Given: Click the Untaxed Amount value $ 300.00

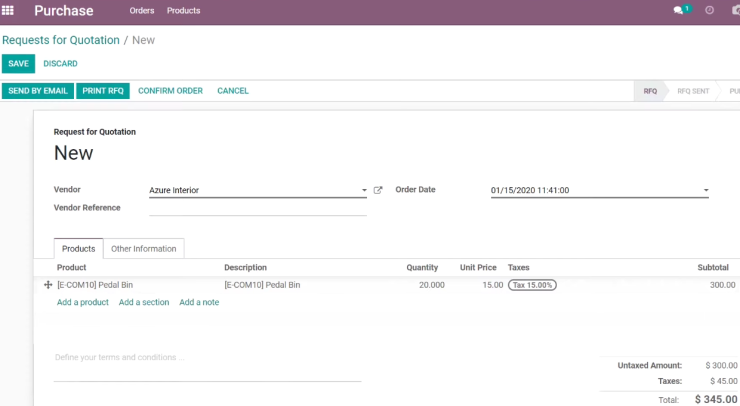Looking at the screenshot, I should point(721,365).
